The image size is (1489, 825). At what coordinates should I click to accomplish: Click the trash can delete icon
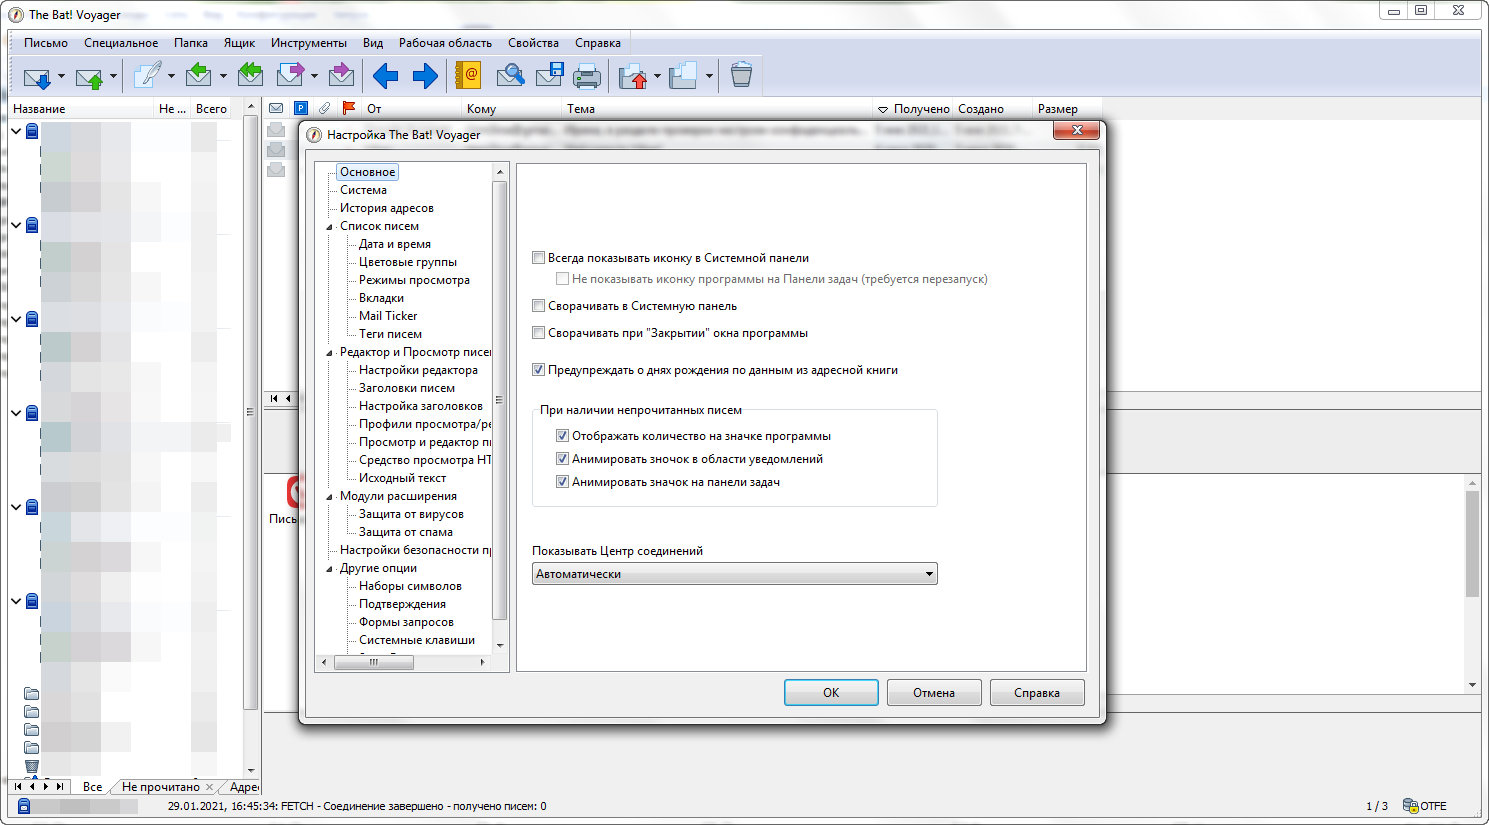[741, 76]
